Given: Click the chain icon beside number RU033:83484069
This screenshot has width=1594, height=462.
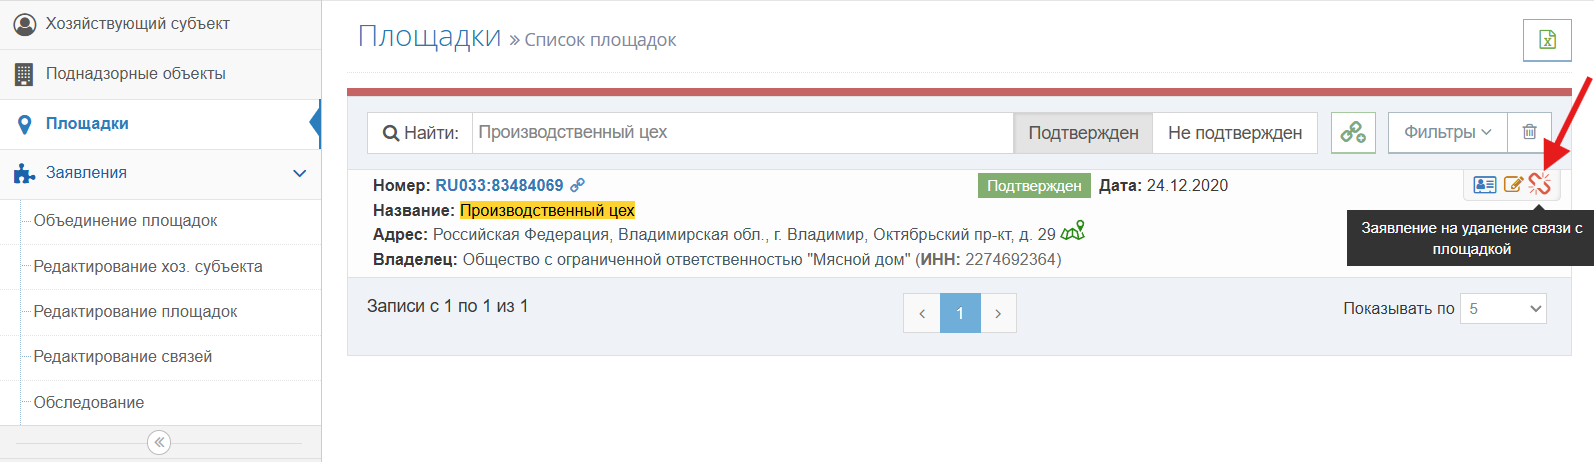Looking at the screenshot, I should pyautogui.click(x=577, y=185).
